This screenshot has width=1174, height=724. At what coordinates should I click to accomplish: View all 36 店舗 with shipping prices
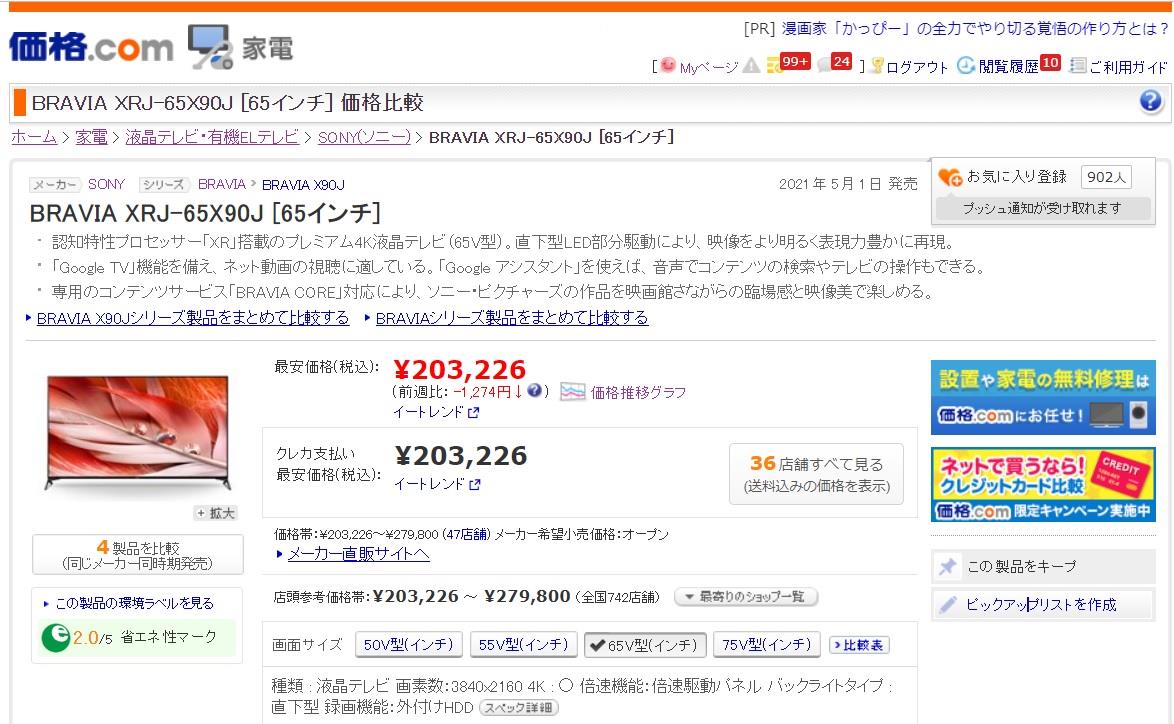click(816, 474)
